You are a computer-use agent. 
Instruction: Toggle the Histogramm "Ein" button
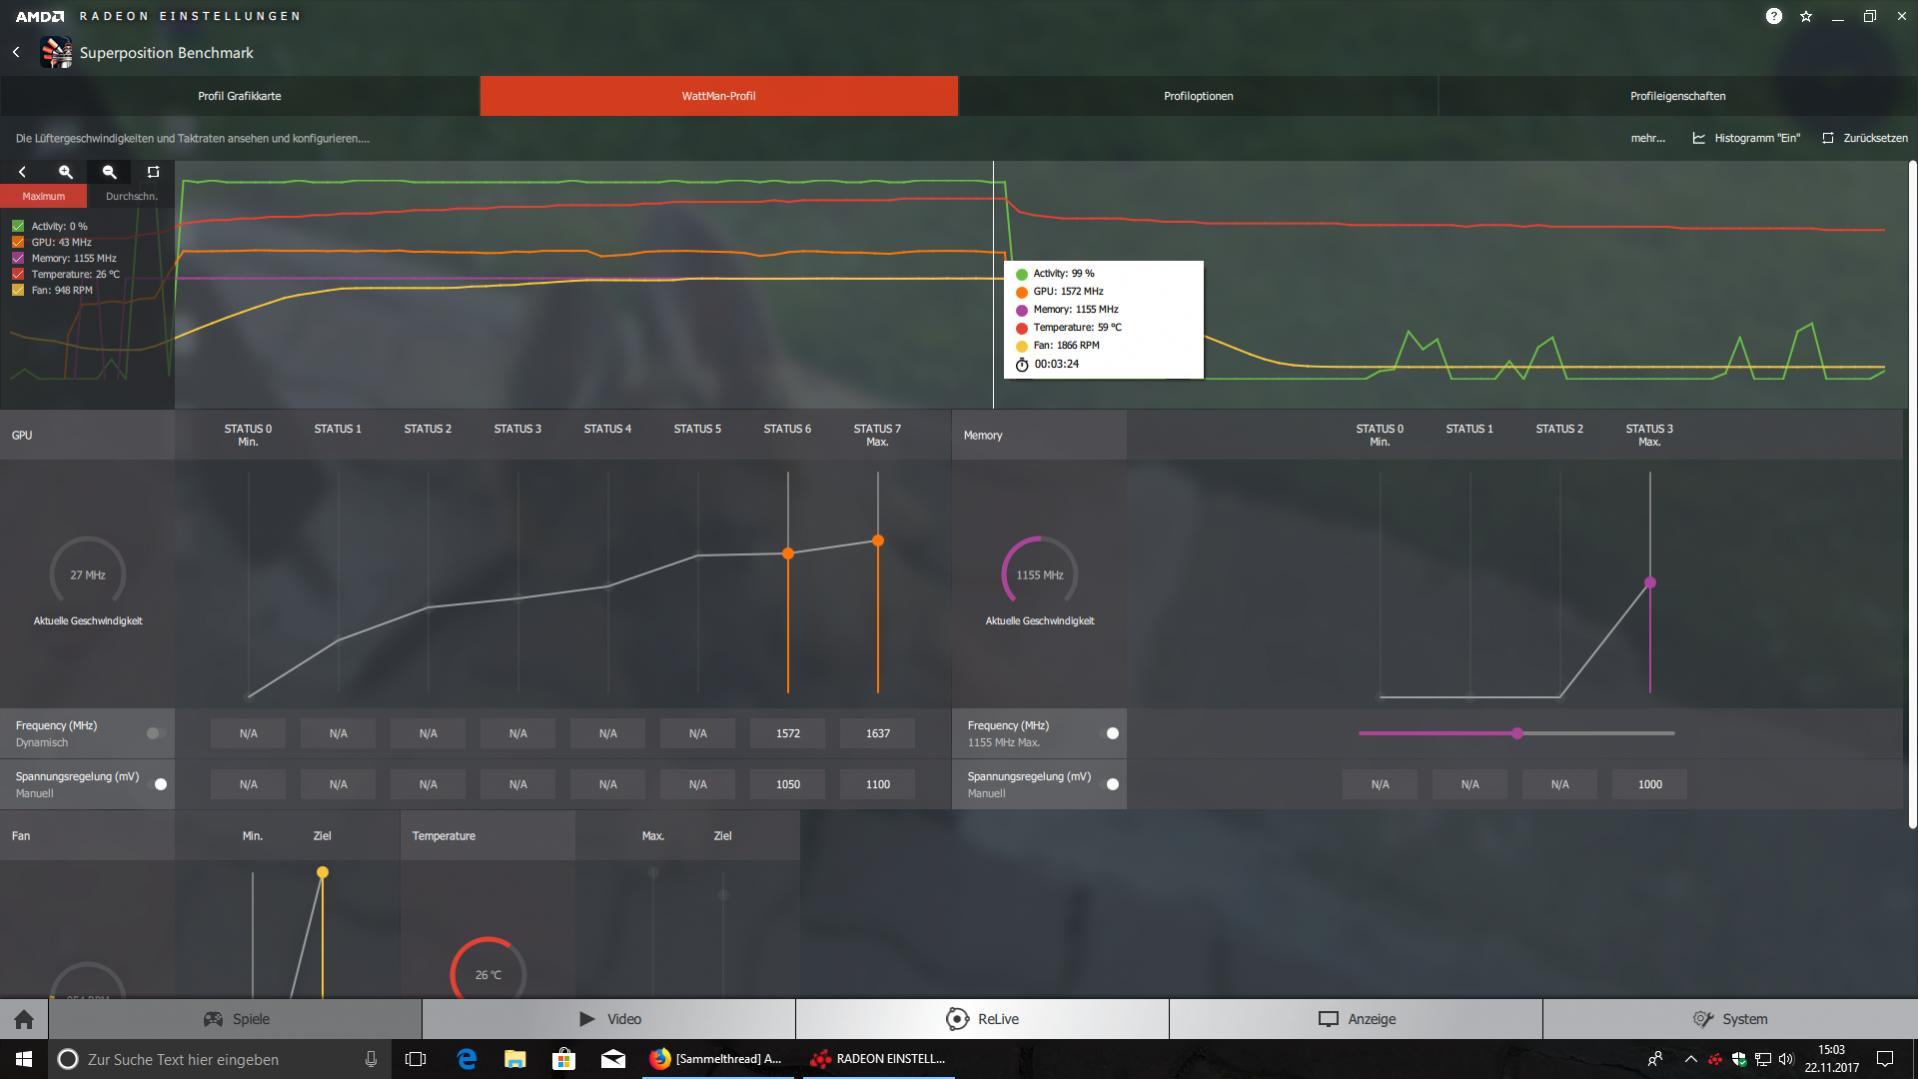point(1746,138)
